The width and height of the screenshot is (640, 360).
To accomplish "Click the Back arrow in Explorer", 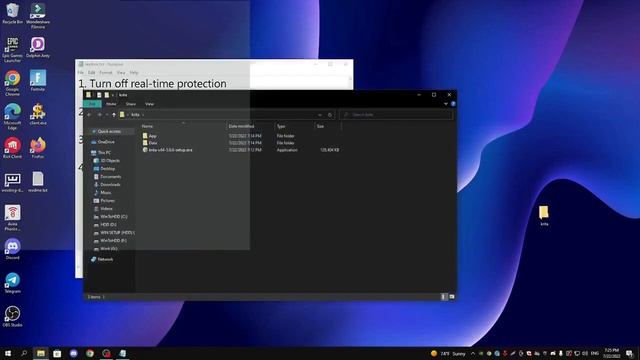I will pos(90,115).
